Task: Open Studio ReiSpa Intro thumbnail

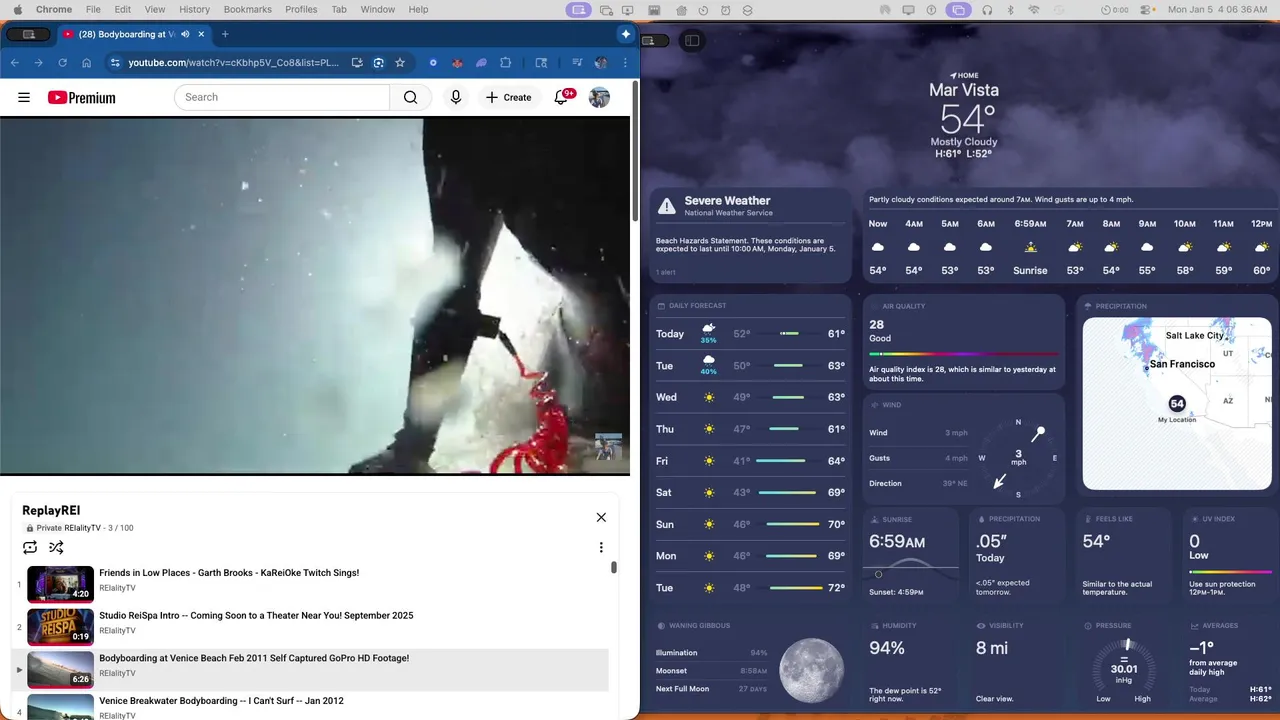Action: click(60, 627)
